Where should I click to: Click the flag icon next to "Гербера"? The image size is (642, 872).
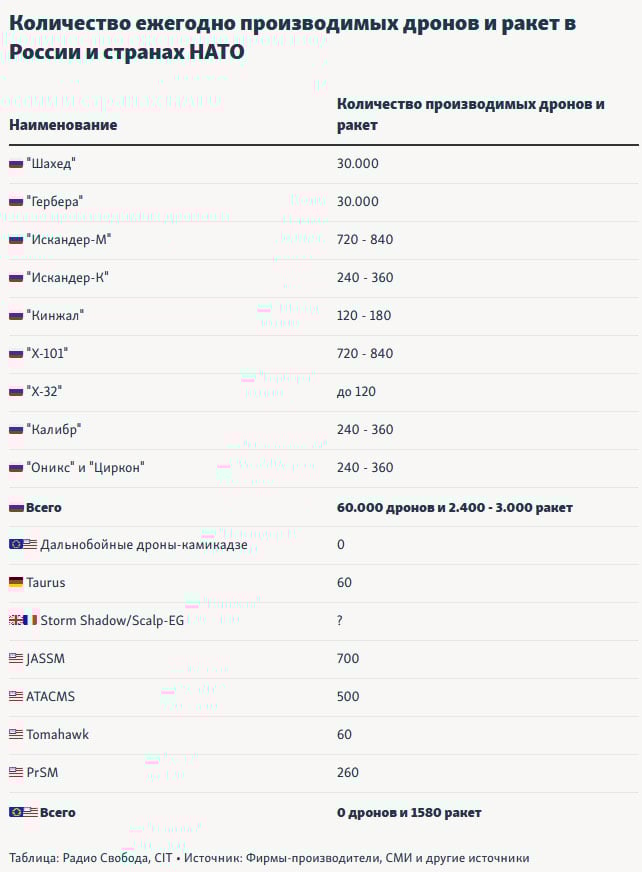[x=16, y=202]
